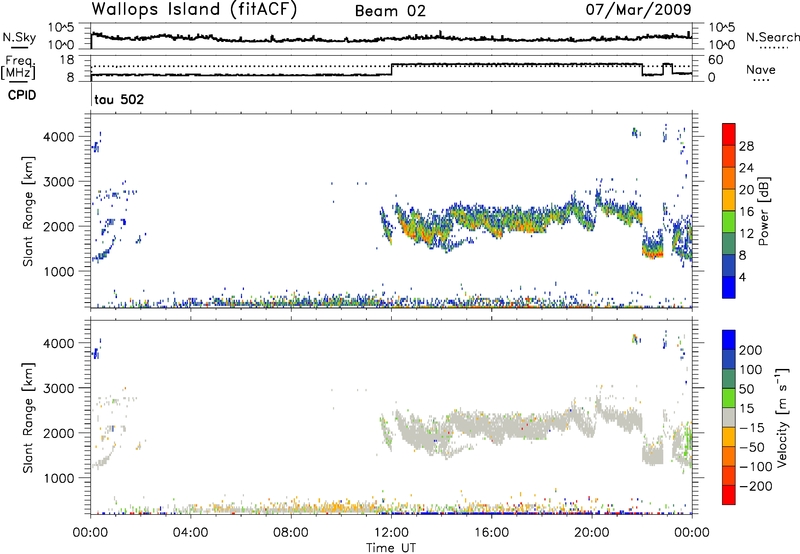The width and height of the screenshot is (800, 554).
Task: Select '2000' range tick in power panel
Action: 59,227
